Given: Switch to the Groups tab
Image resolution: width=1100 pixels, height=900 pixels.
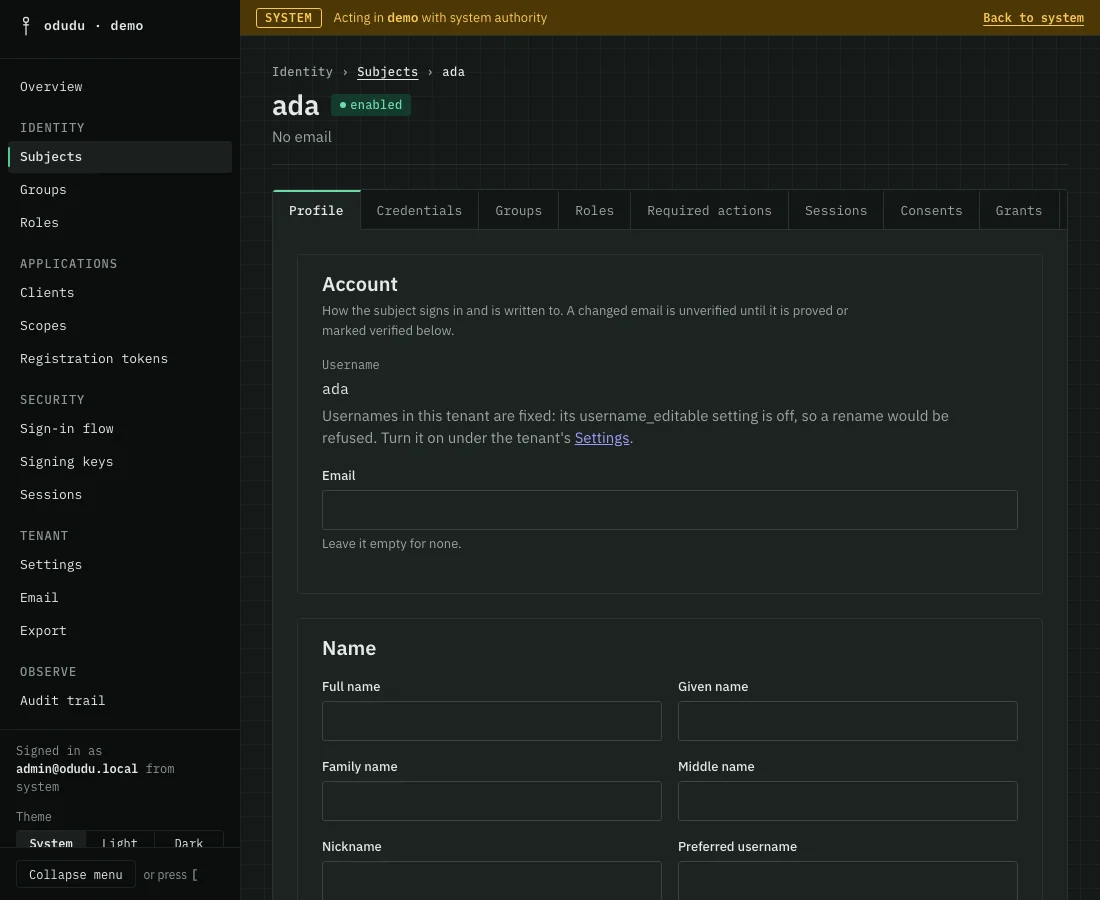Looking at the screenshot, I should pos(518,210).
